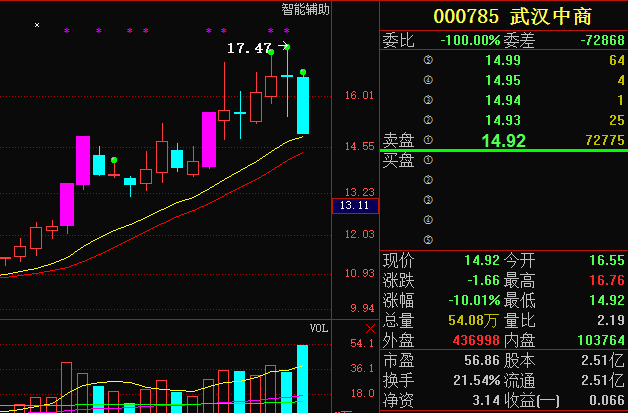Click the 换手 value 21.54%
The height and width of the screenshot is (413, 628).
[477, 380]
